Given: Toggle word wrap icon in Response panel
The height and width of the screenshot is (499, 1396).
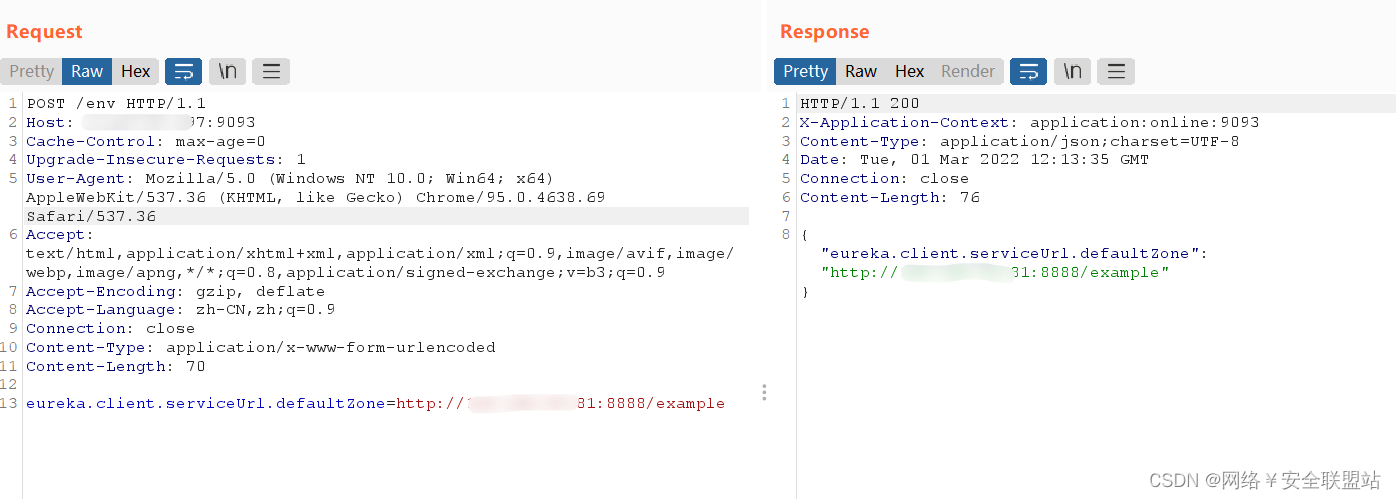Looking at the screenshot, I should click(1029, 71).
